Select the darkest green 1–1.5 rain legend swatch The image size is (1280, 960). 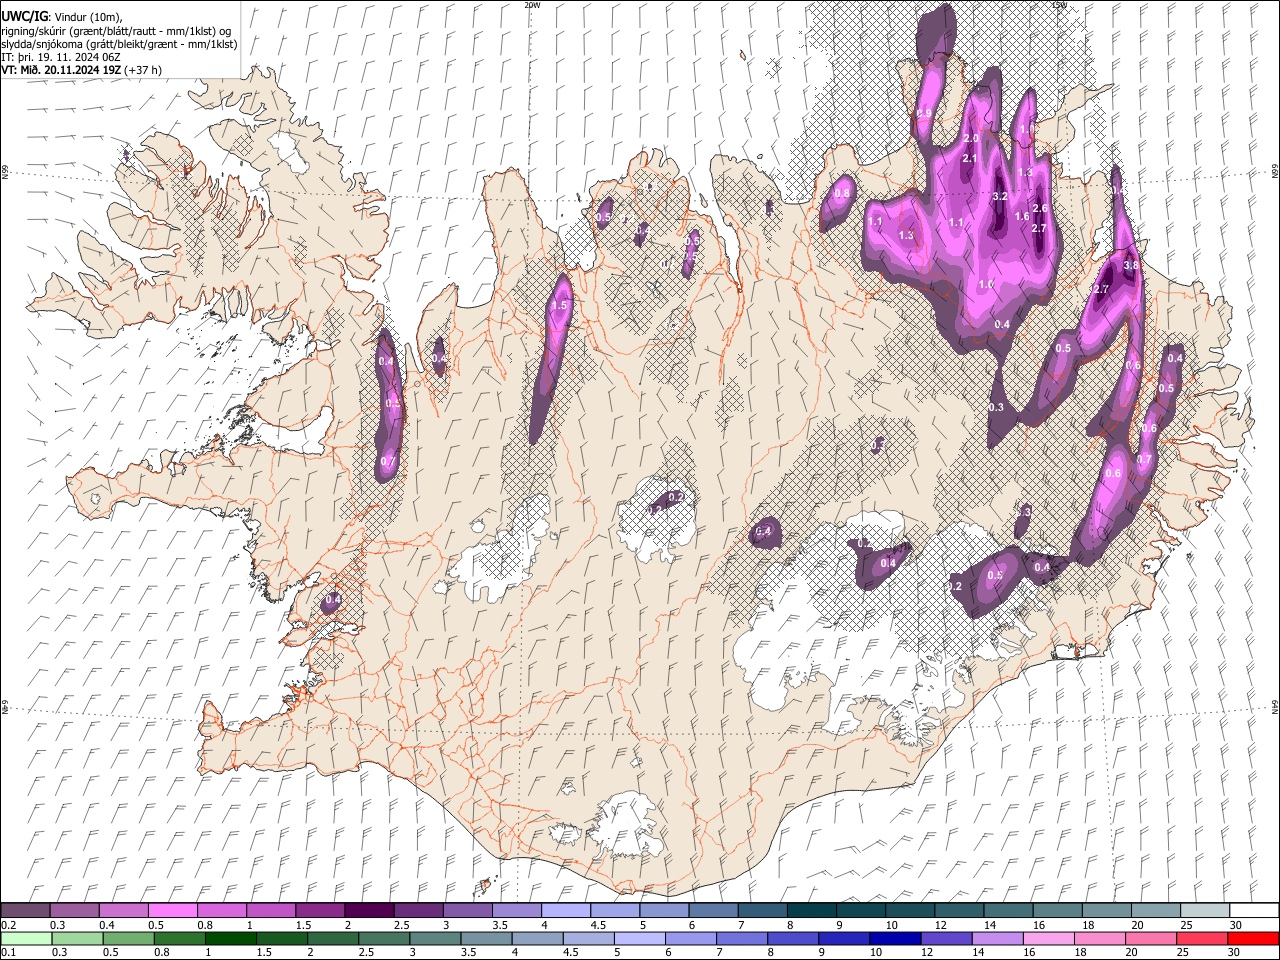point(230,938)
